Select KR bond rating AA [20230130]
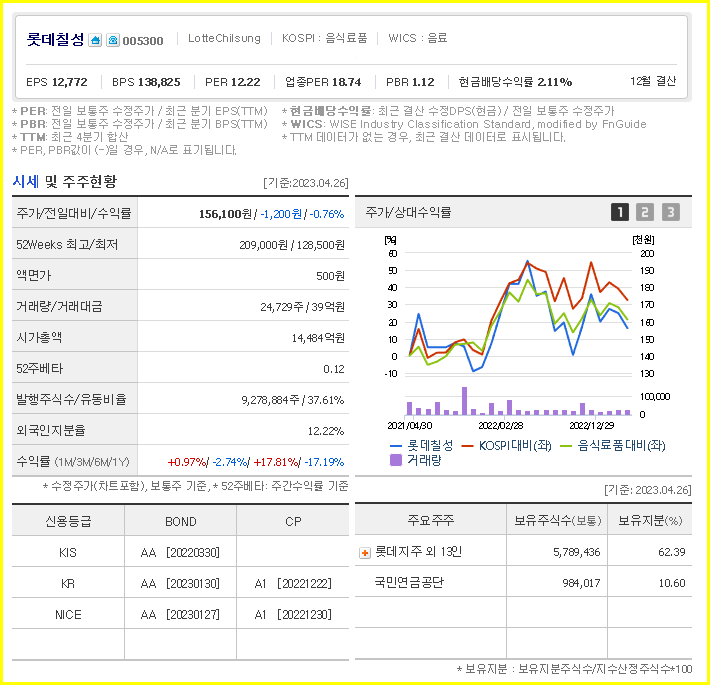 pyautogui.click(x=180, y=584)
